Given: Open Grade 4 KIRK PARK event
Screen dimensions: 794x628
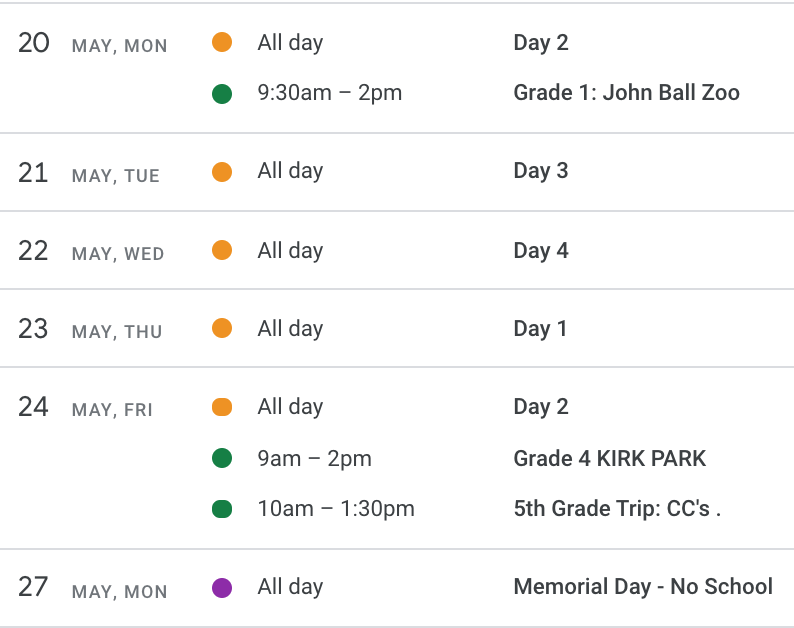Looking at the screenshot, I should [609, 458].
